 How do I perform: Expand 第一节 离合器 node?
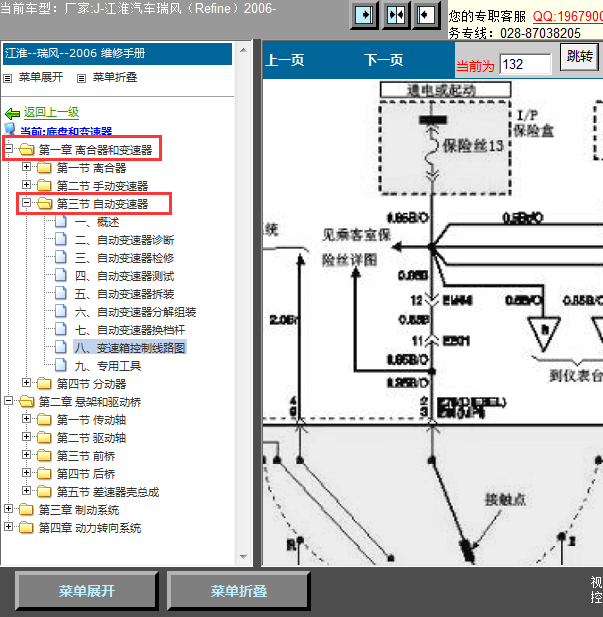(x=26, y=166)
